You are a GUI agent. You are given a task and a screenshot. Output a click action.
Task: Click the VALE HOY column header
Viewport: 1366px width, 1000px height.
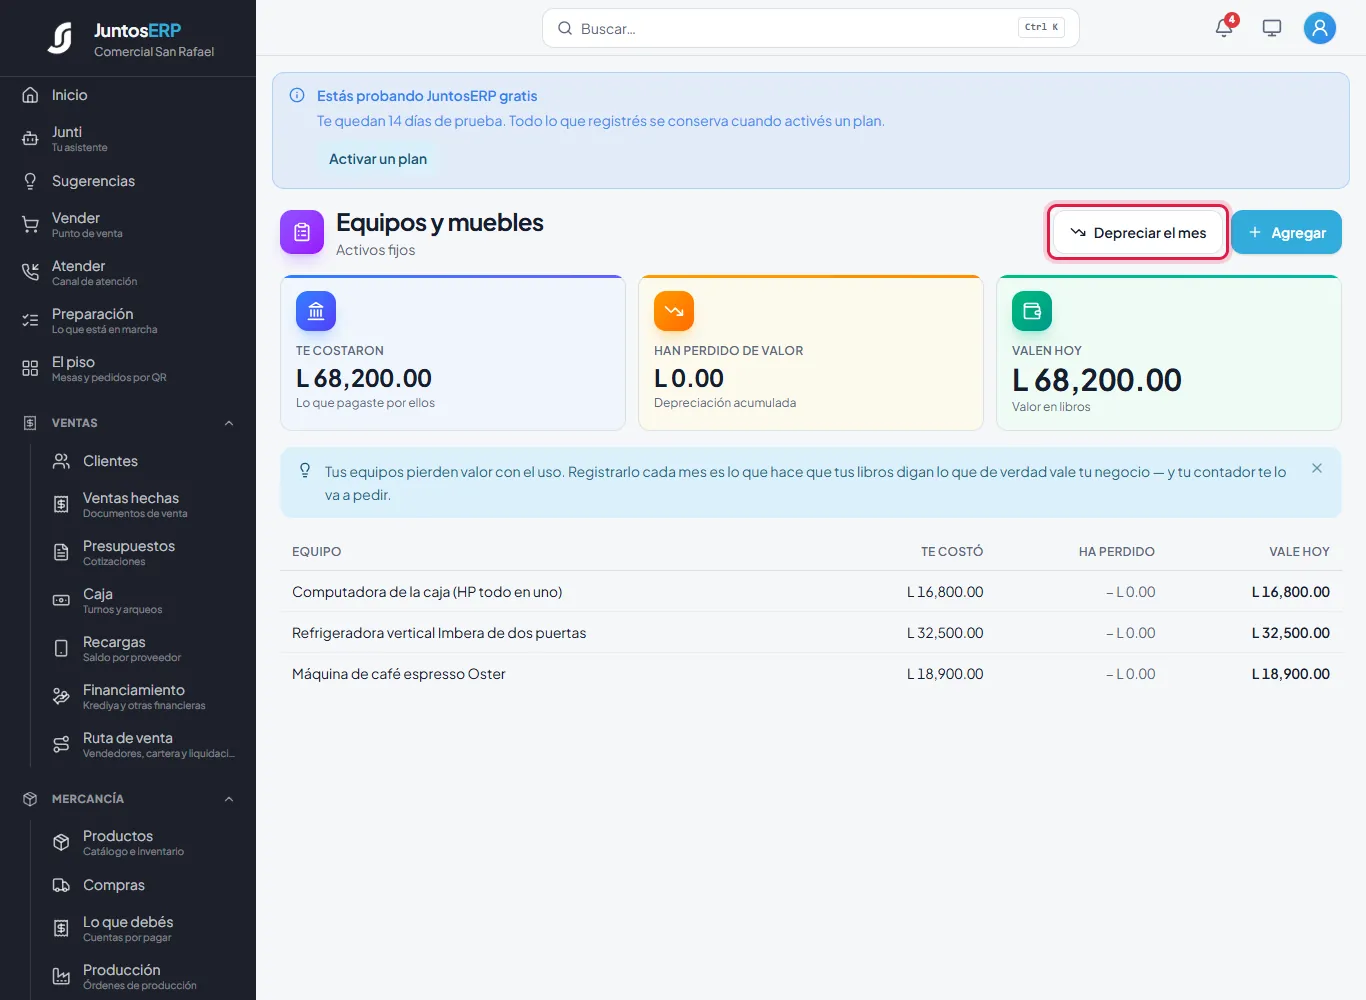(1299, 552)
